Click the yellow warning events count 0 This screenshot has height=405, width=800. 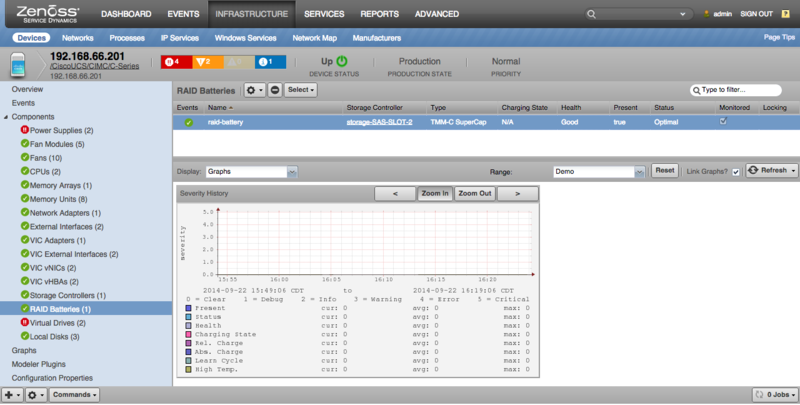(x=239, y=62)
